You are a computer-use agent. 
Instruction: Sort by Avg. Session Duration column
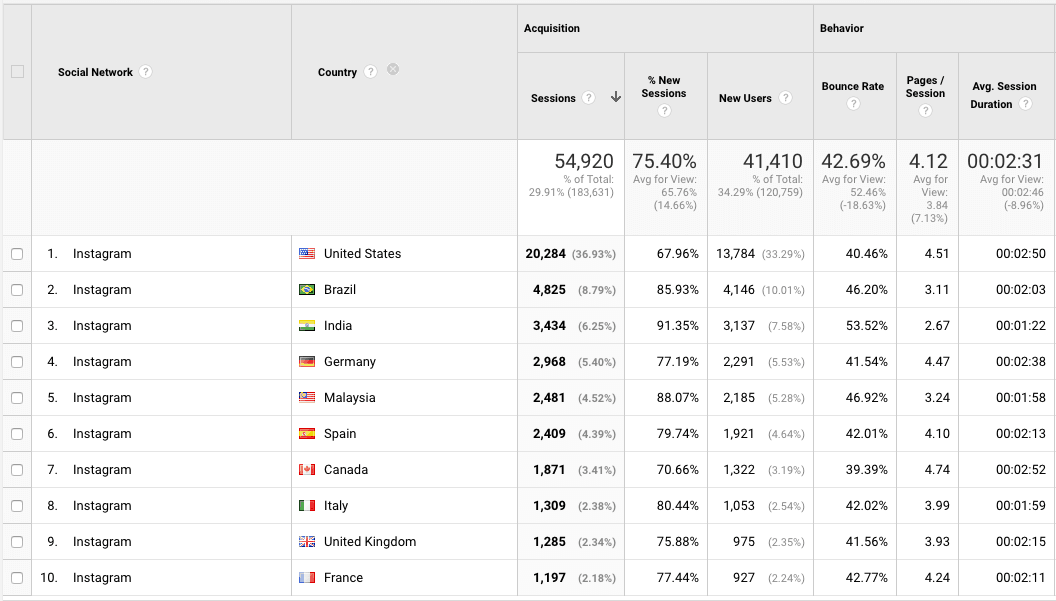[1004, 86]
